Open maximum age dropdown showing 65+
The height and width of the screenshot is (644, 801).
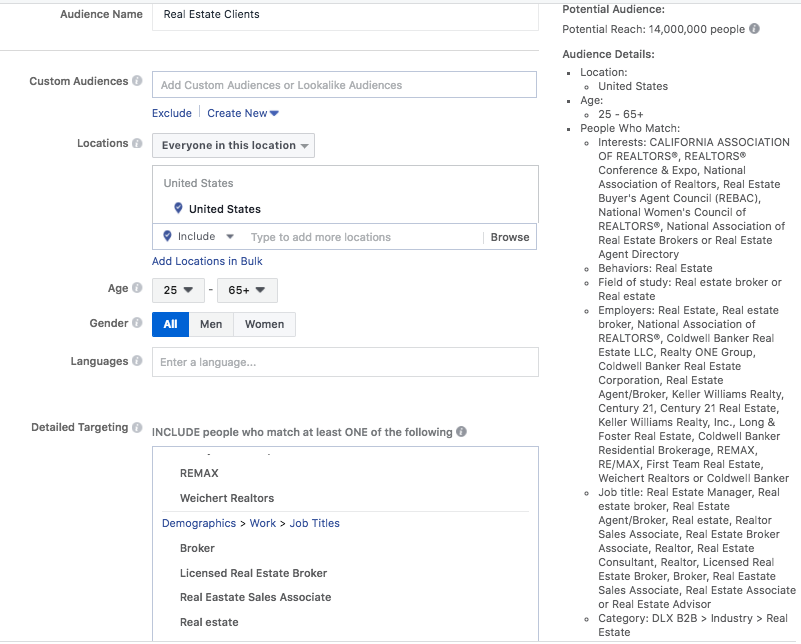(247, 290)
